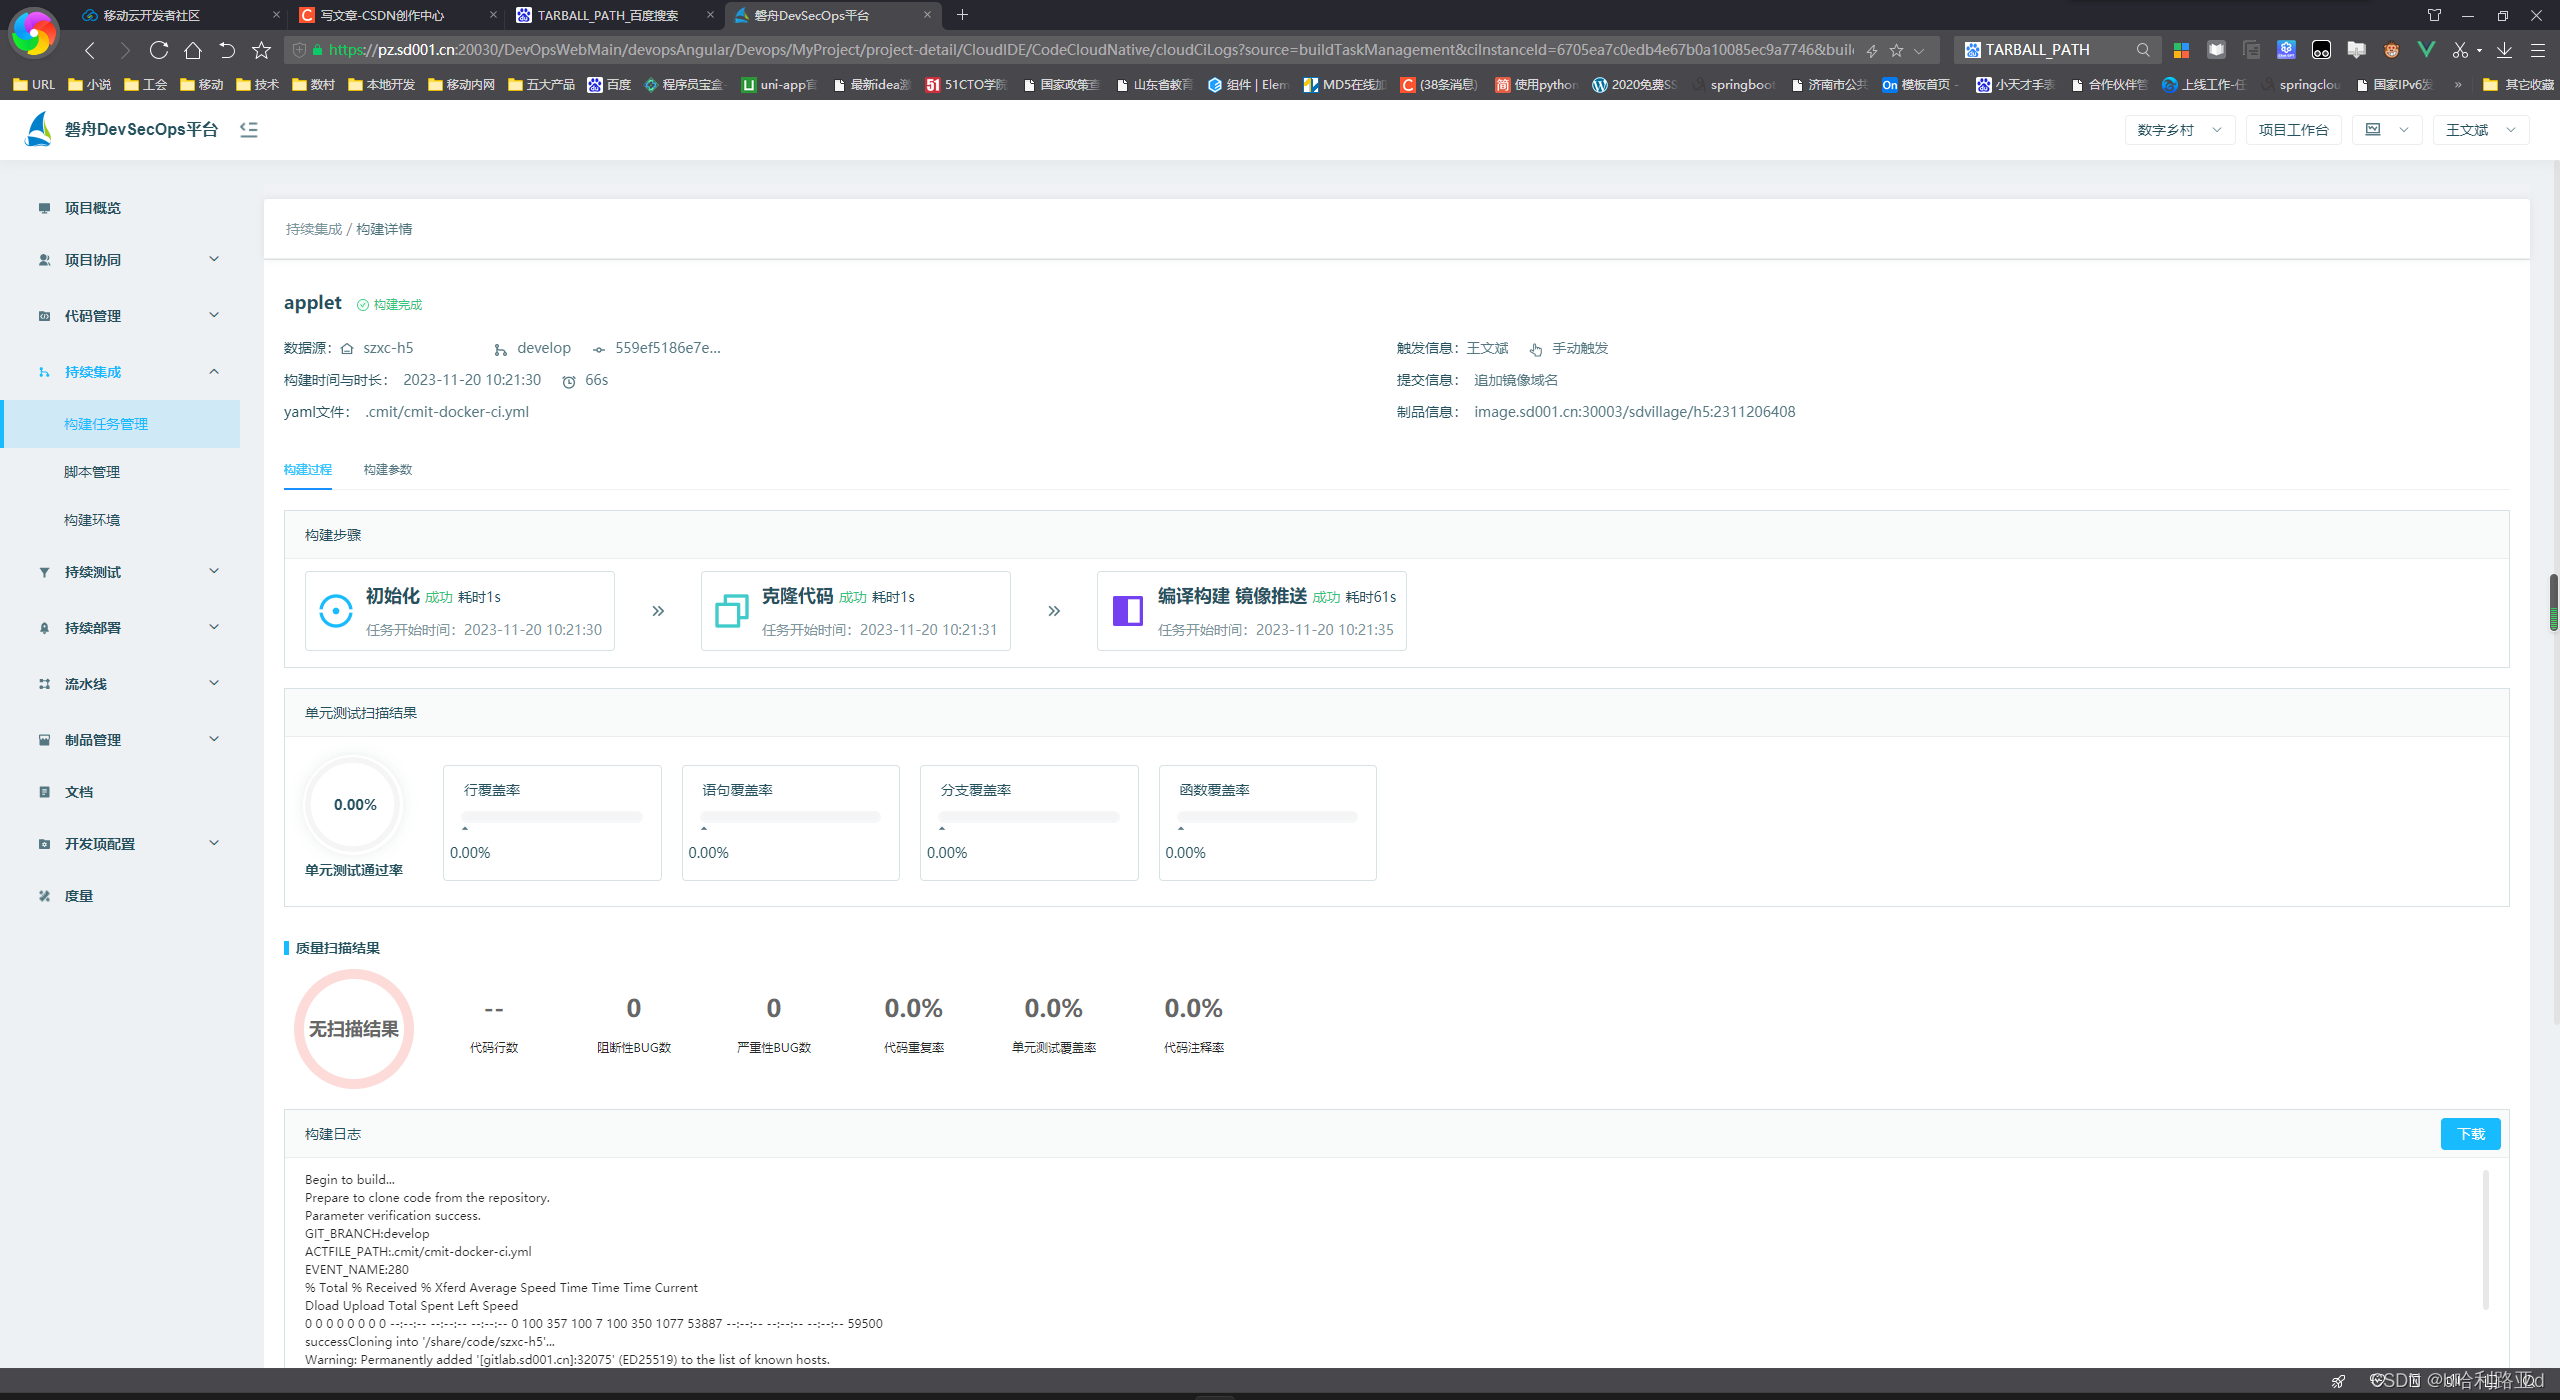Switch to the 构建参数 tab

pyautogui.click(x=388, y=470)
